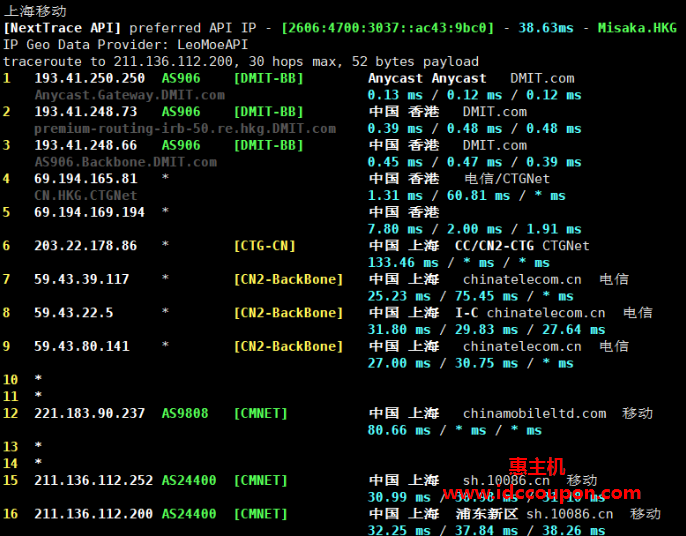Click '[CN2-BackBone]' tag on hop 7
This screenshot has width=686, height=536.
pos(289,279)
